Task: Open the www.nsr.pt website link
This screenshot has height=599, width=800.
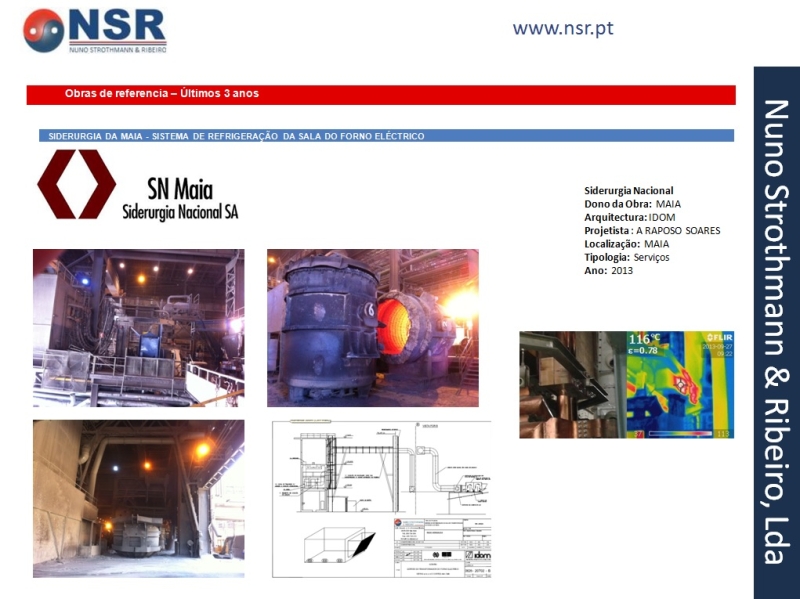Action: (x=562, y=28)
